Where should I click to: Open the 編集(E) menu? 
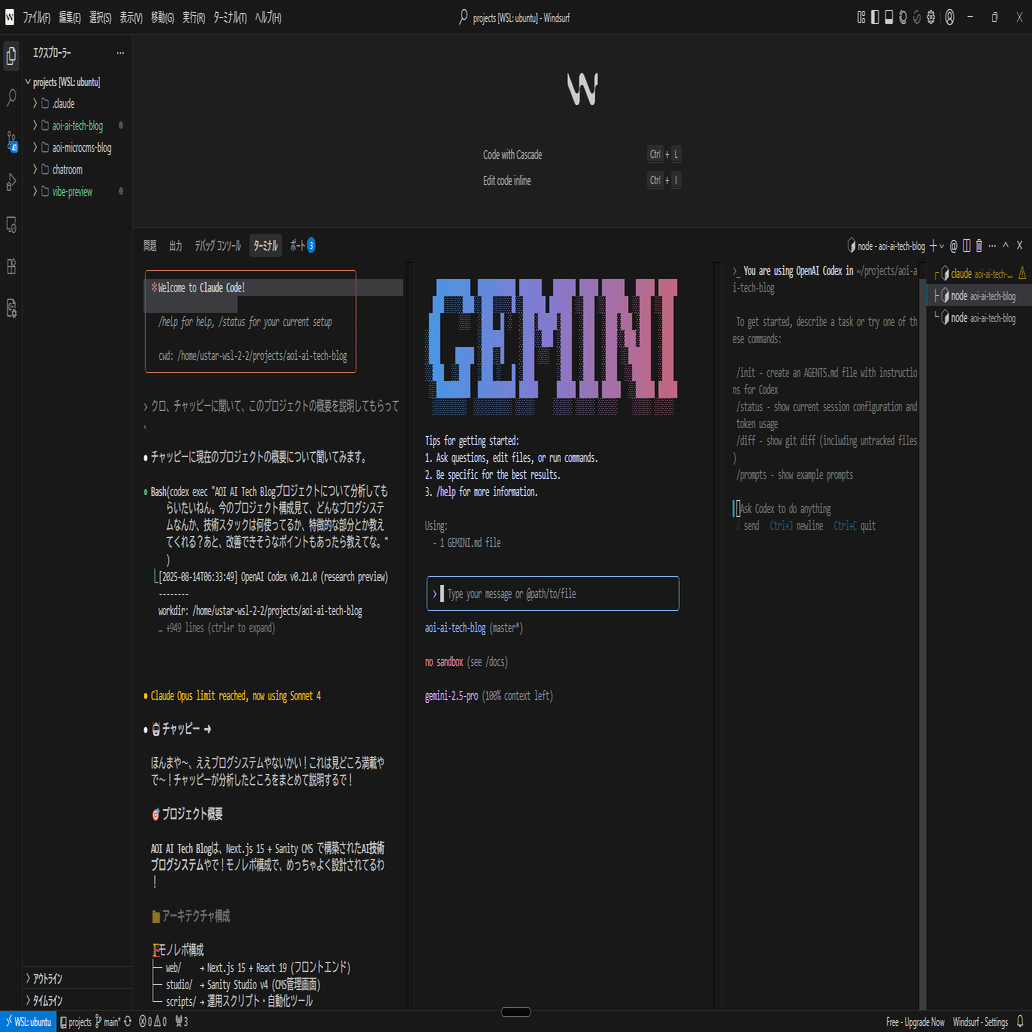coord(70,18)
